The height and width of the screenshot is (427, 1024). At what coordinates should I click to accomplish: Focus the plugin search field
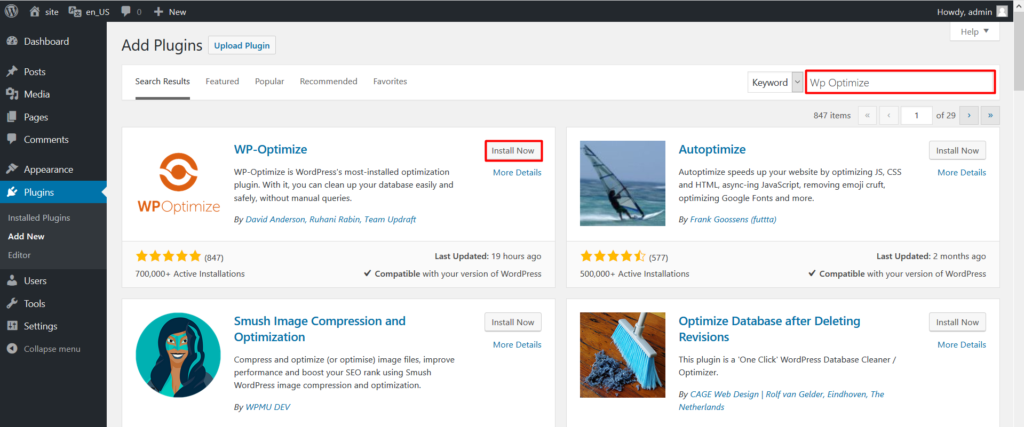[900, 82]
